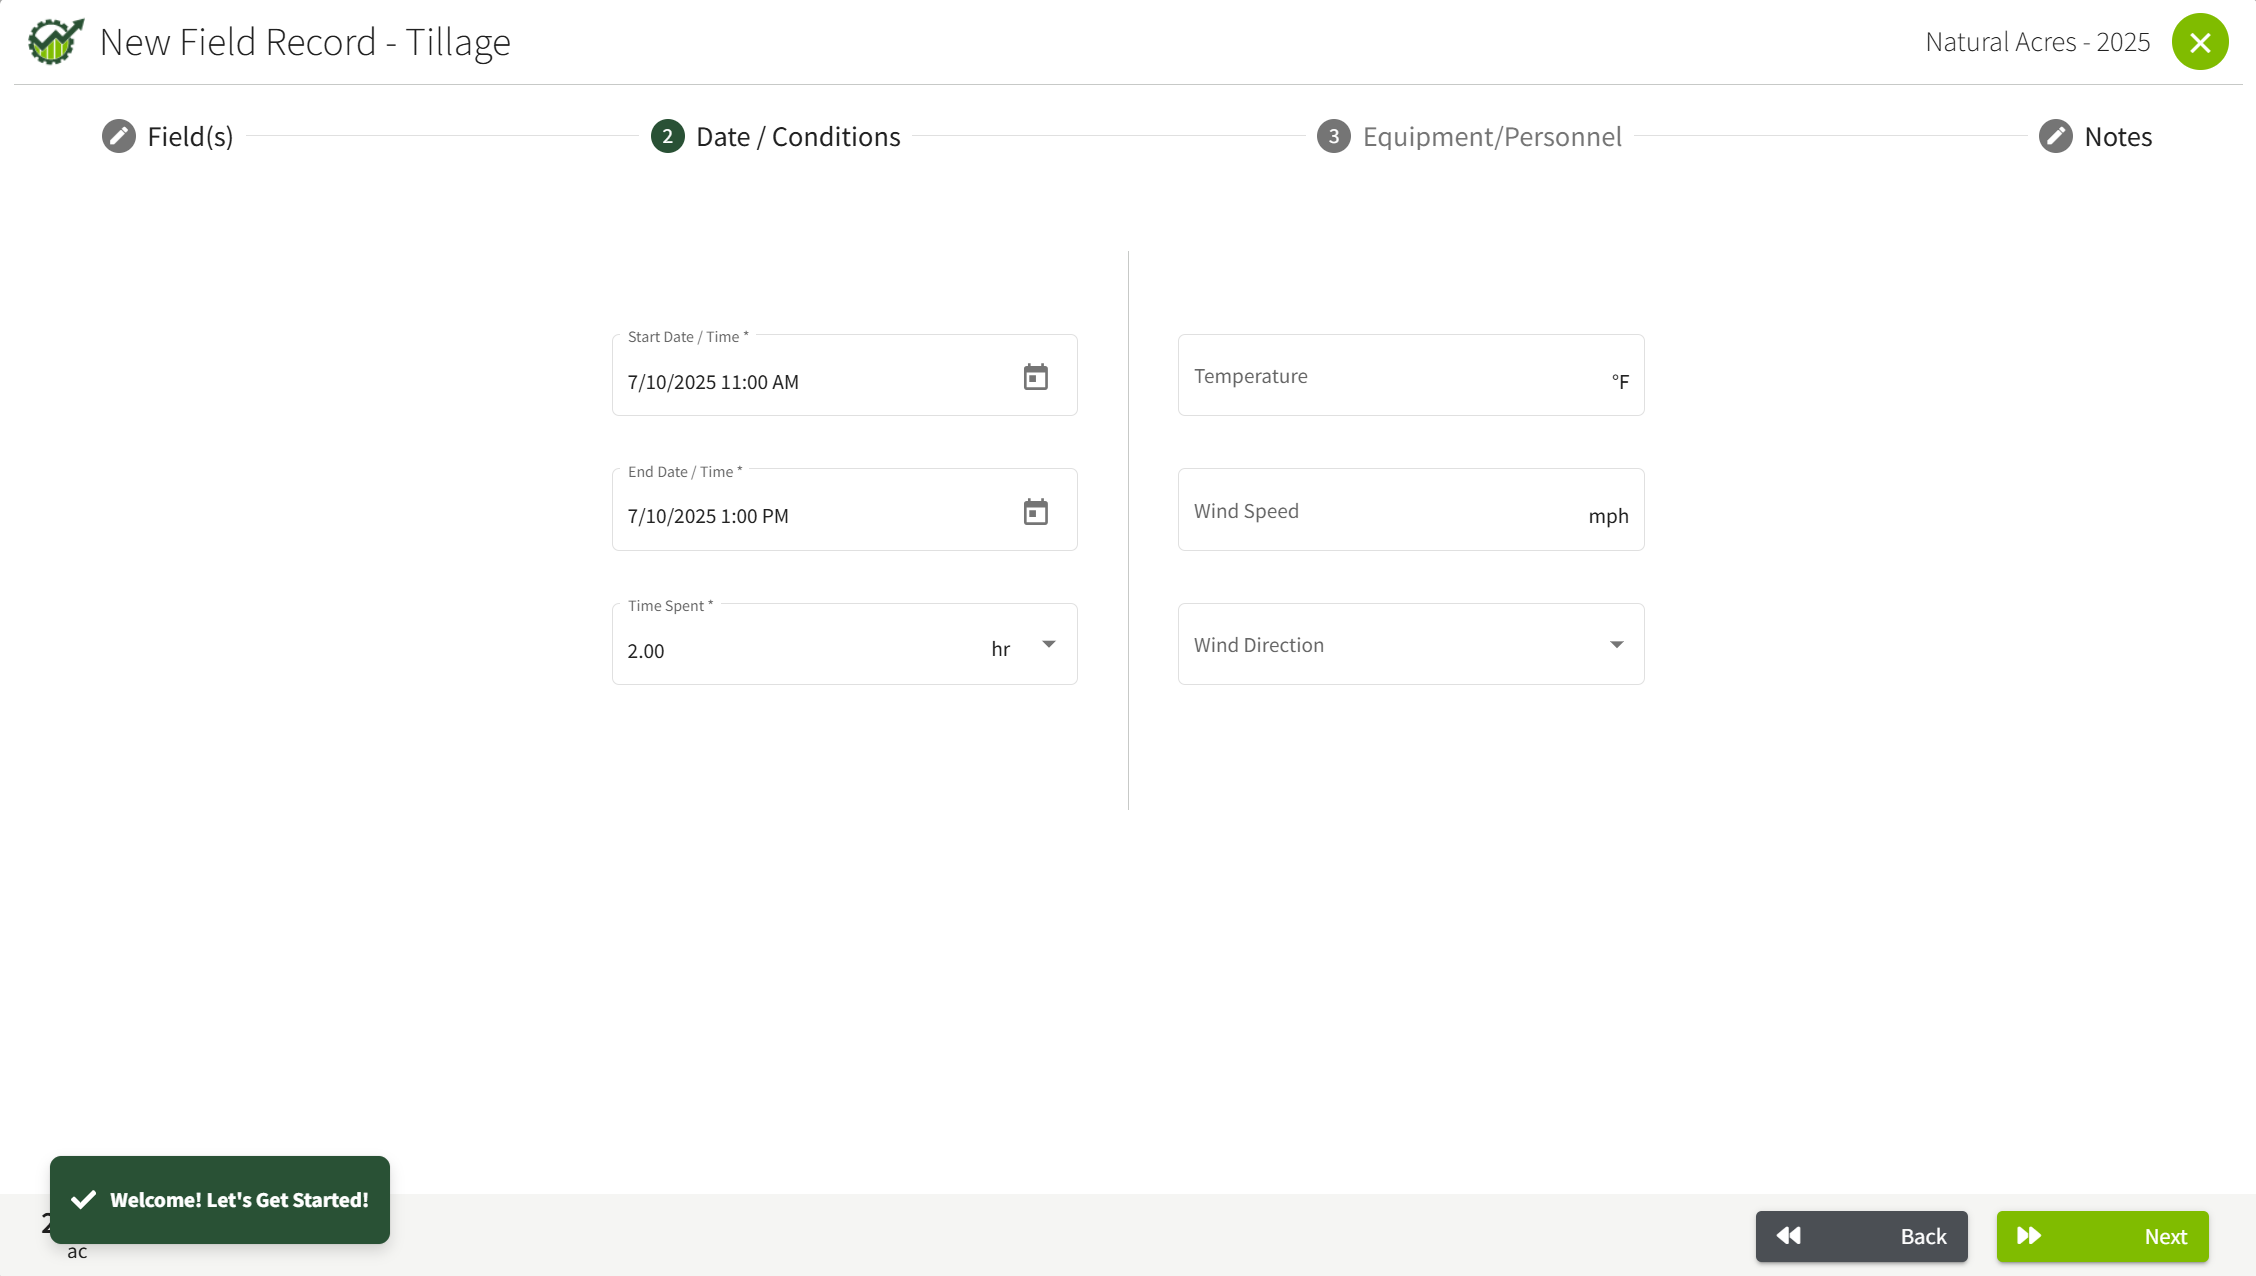2256x1276 pixels.
Task: Click the Natural Acres - 2025 label
Action: pos(2038,42)
